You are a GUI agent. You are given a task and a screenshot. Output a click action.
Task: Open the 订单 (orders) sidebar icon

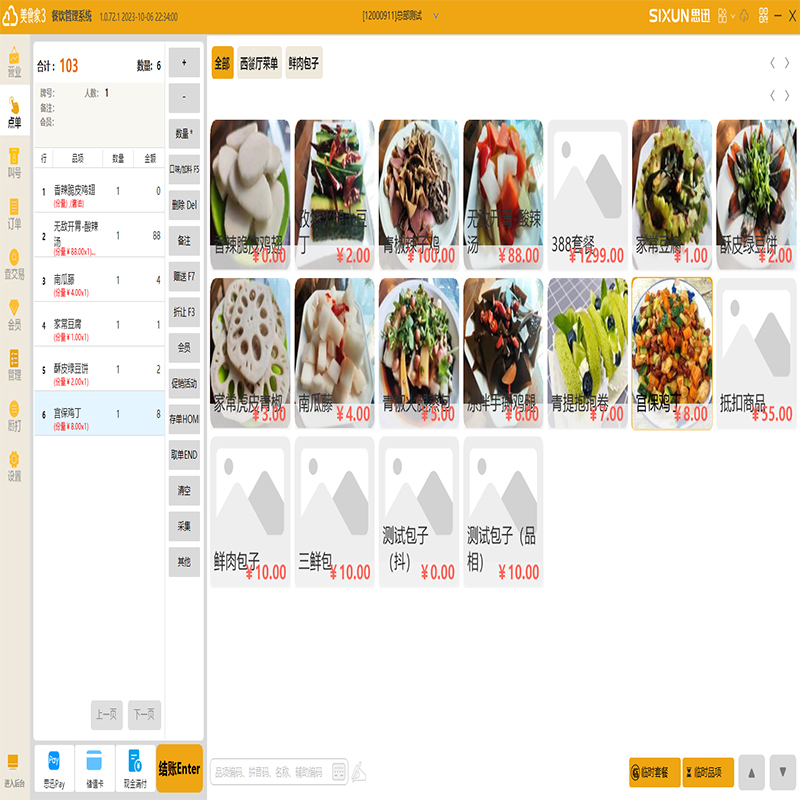[x=14, y=213]
